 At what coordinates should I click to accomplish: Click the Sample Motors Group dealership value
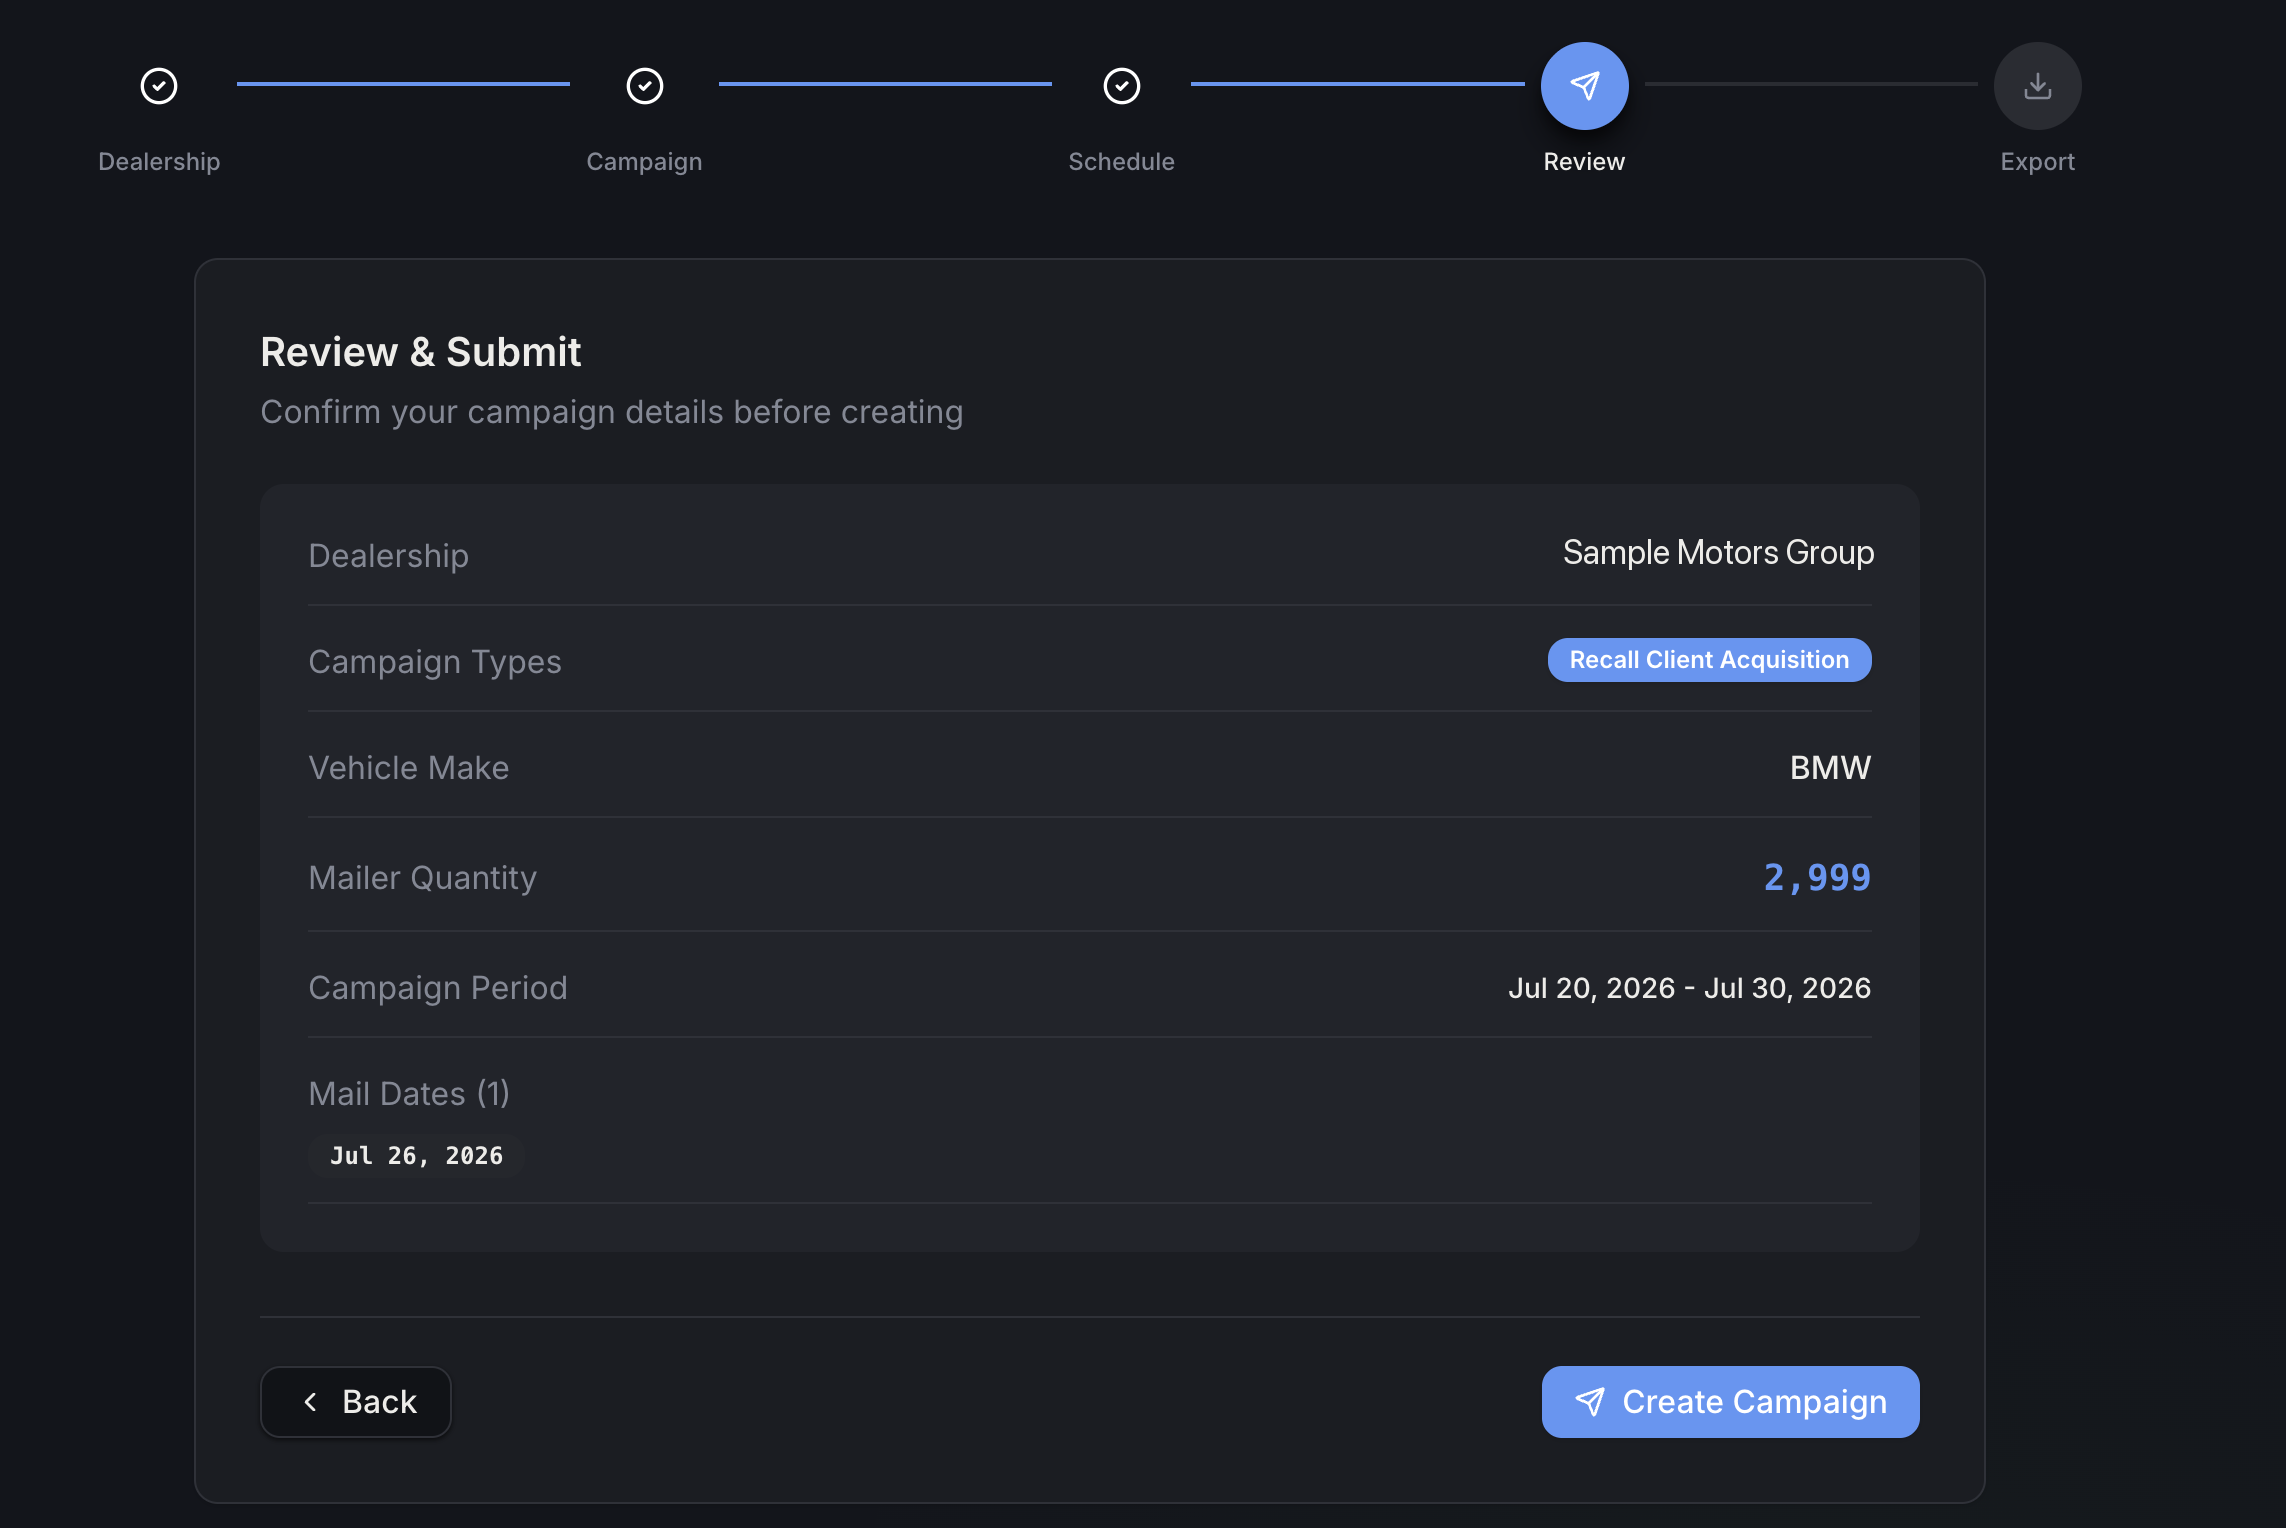coord(1718,553)
